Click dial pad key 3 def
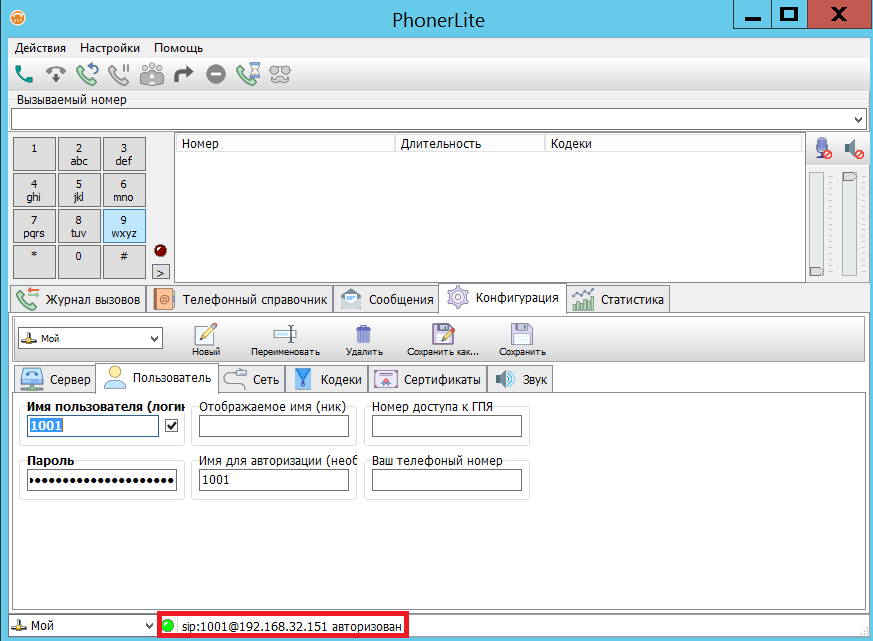873x641 pixels. (x=124, y=154)
